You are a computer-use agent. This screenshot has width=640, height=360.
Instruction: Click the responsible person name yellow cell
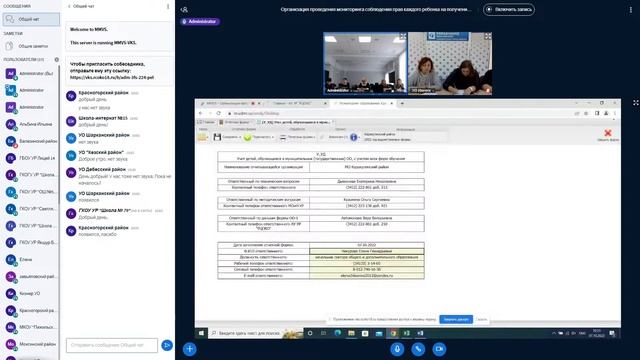click(367, 251)
